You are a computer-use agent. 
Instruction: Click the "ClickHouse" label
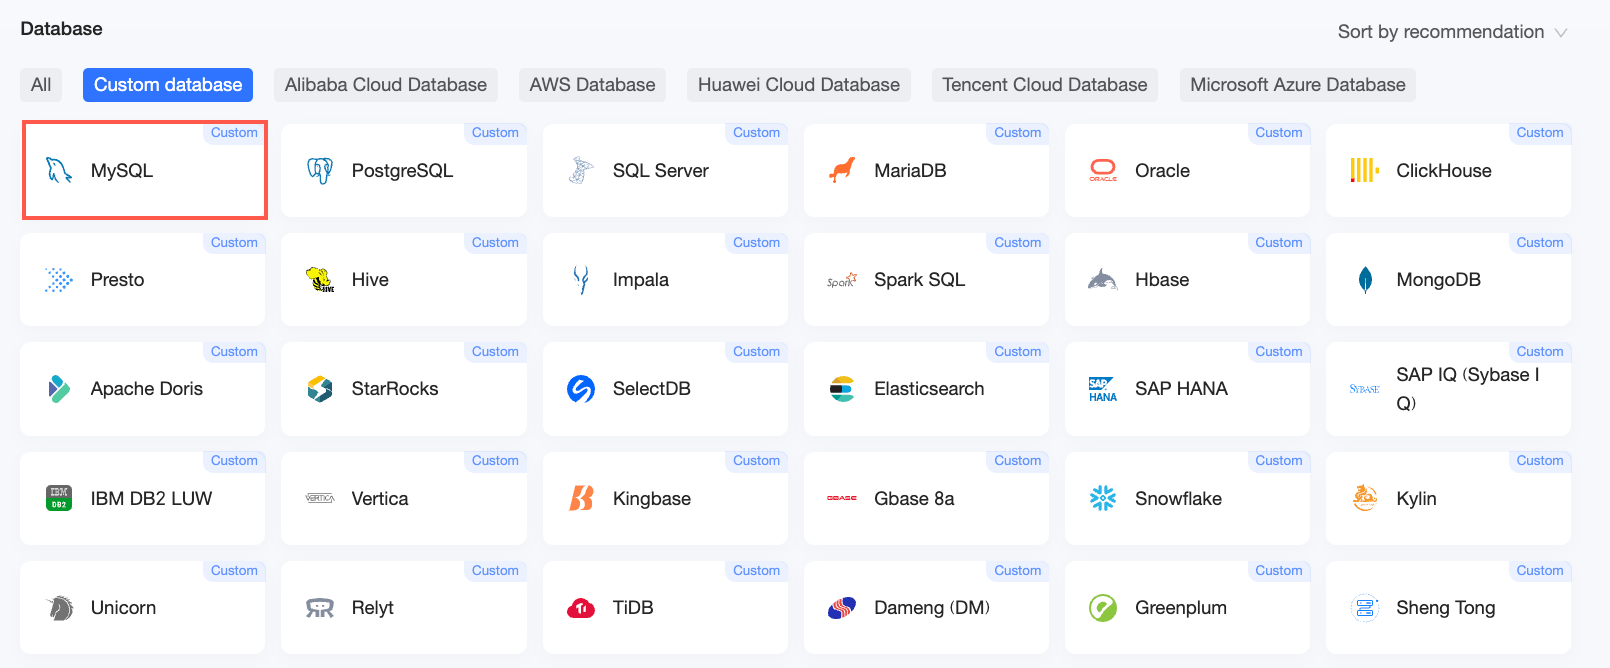[1444, 171]
